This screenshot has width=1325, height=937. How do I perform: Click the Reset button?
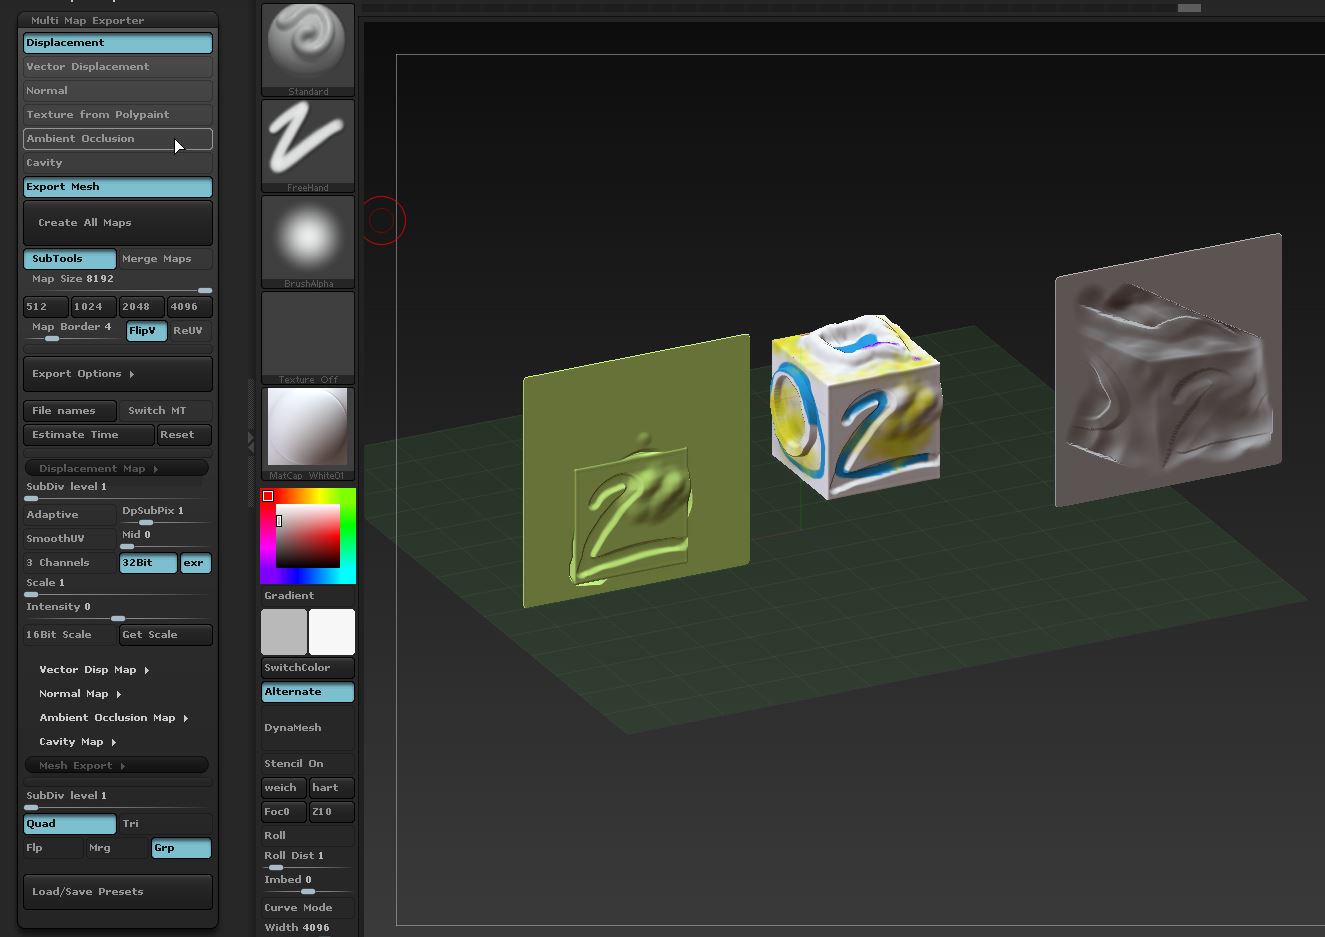(184, 435)
